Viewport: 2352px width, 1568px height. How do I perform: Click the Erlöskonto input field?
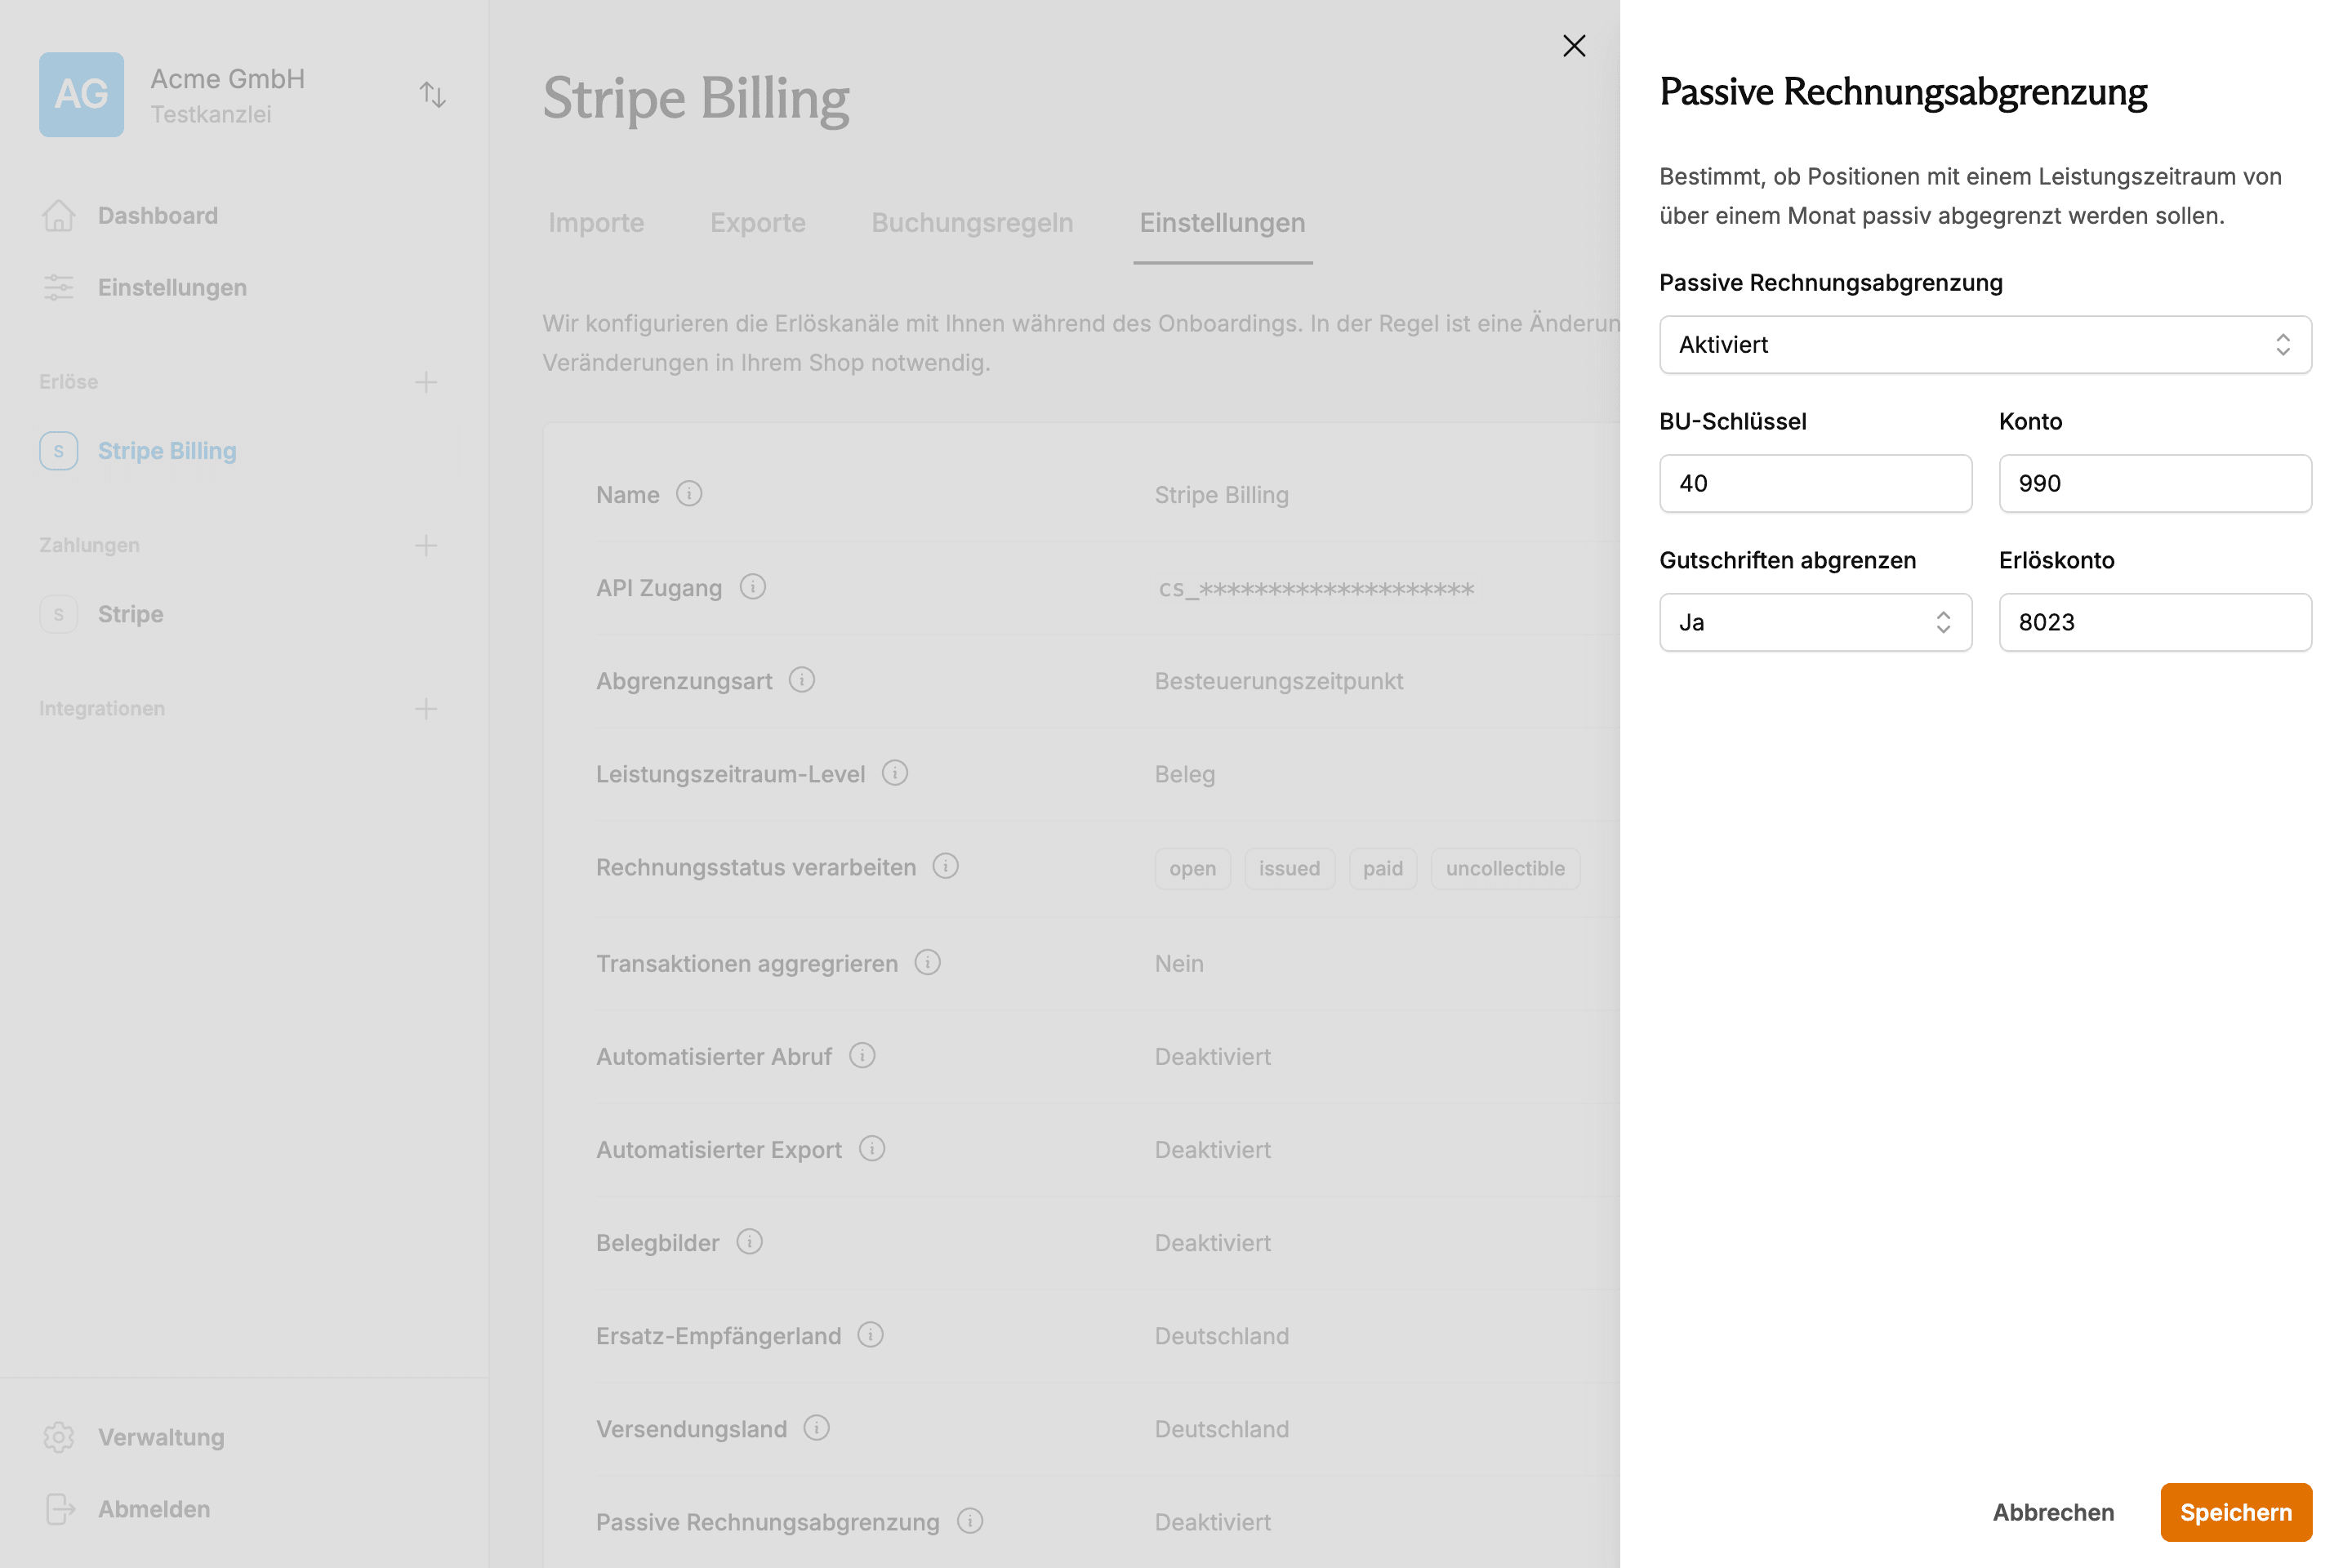click(2154, 622)
